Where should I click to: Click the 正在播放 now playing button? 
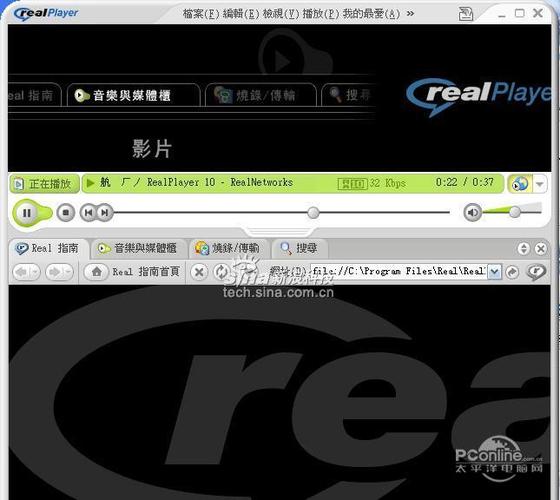pyautogui.click(x=44, y=184)
